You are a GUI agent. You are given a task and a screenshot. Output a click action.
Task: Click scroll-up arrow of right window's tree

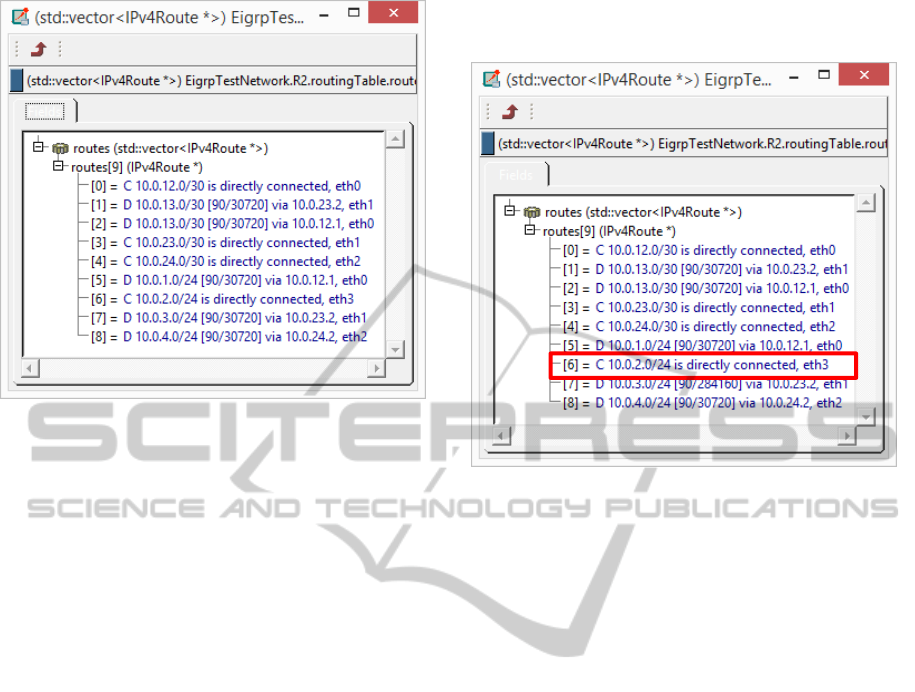coord(867,203)
